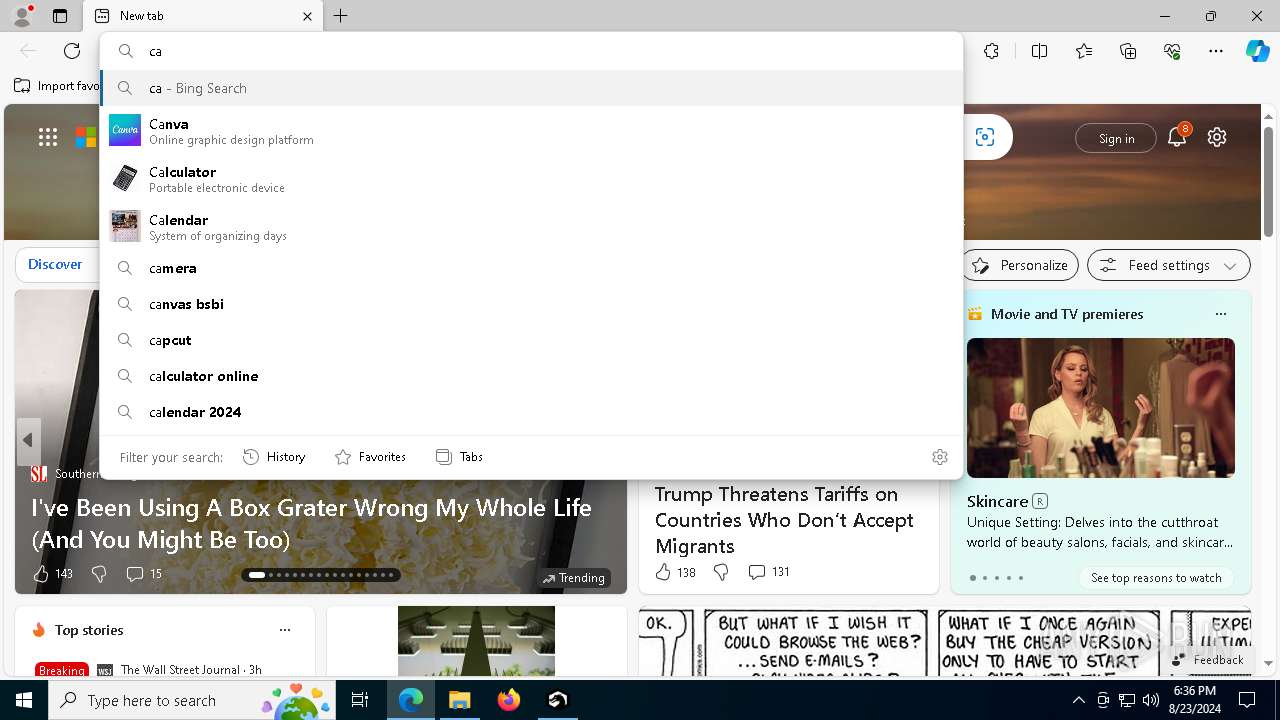Click the Import favorites bookmark
Viewport: 1280px width, 720px height.
click(57, 86)
